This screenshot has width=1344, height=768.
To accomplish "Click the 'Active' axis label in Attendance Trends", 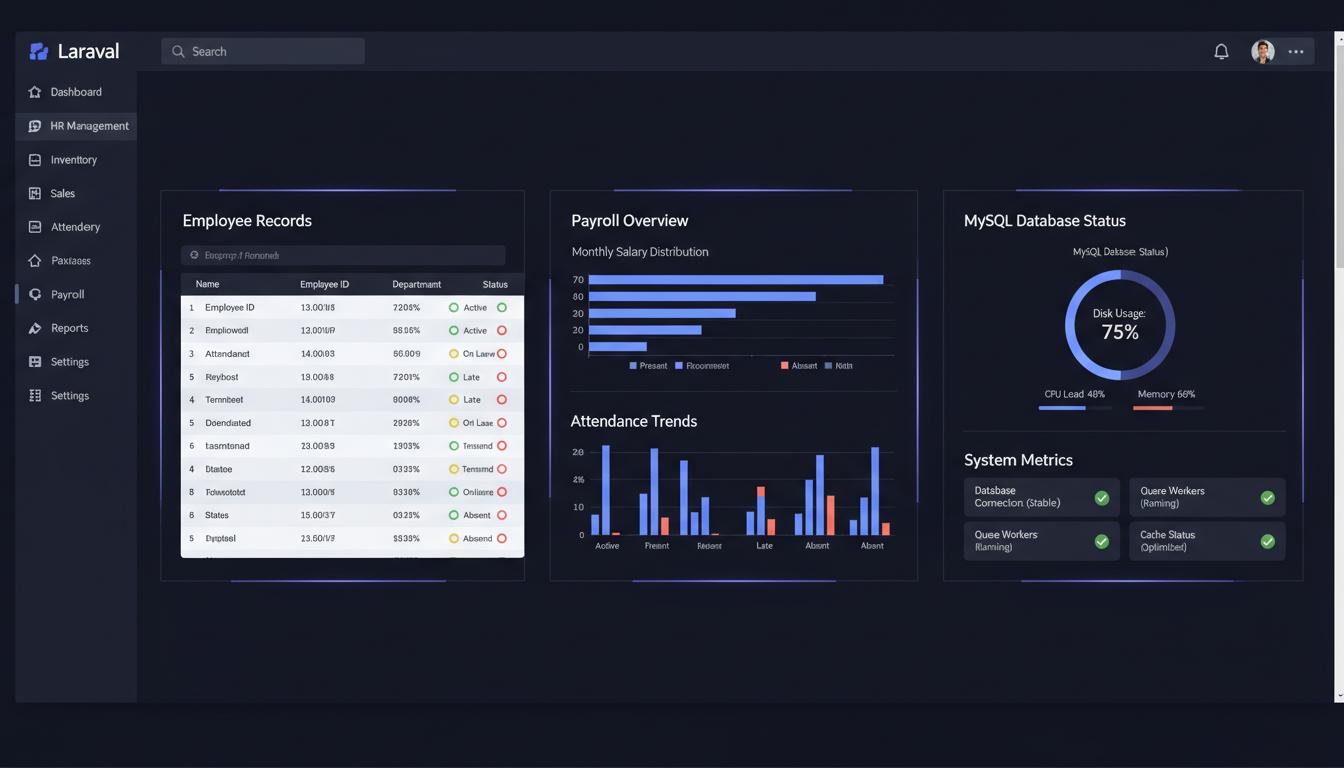I will [x=607, y=546].
